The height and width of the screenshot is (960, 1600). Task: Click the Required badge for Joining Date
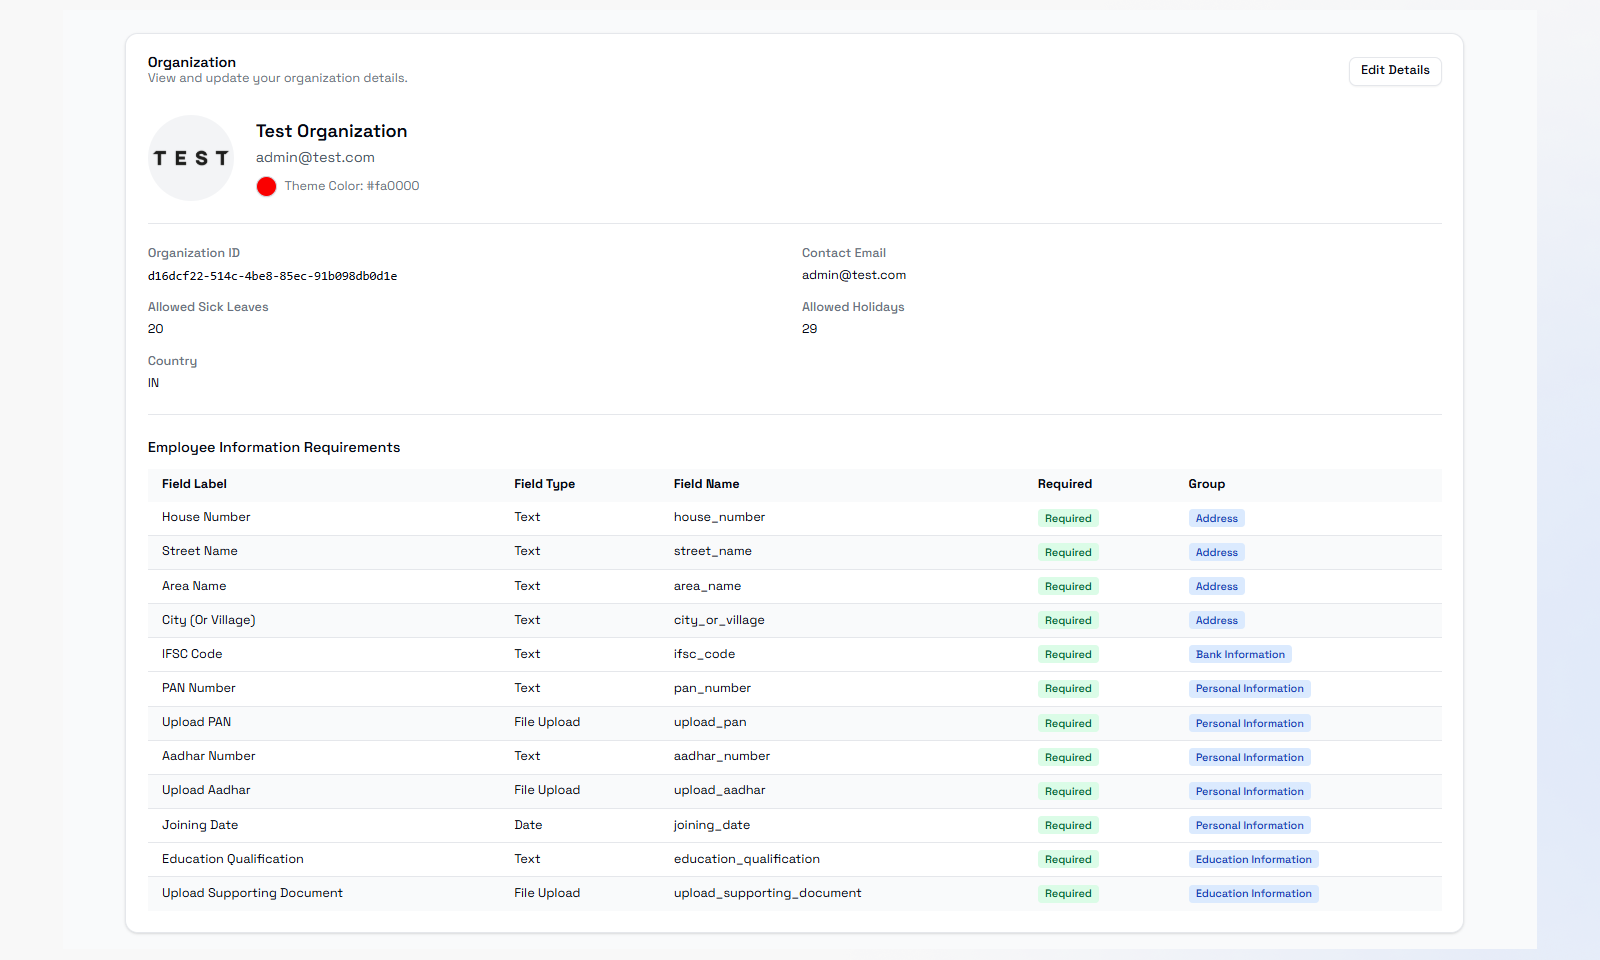1067,826
